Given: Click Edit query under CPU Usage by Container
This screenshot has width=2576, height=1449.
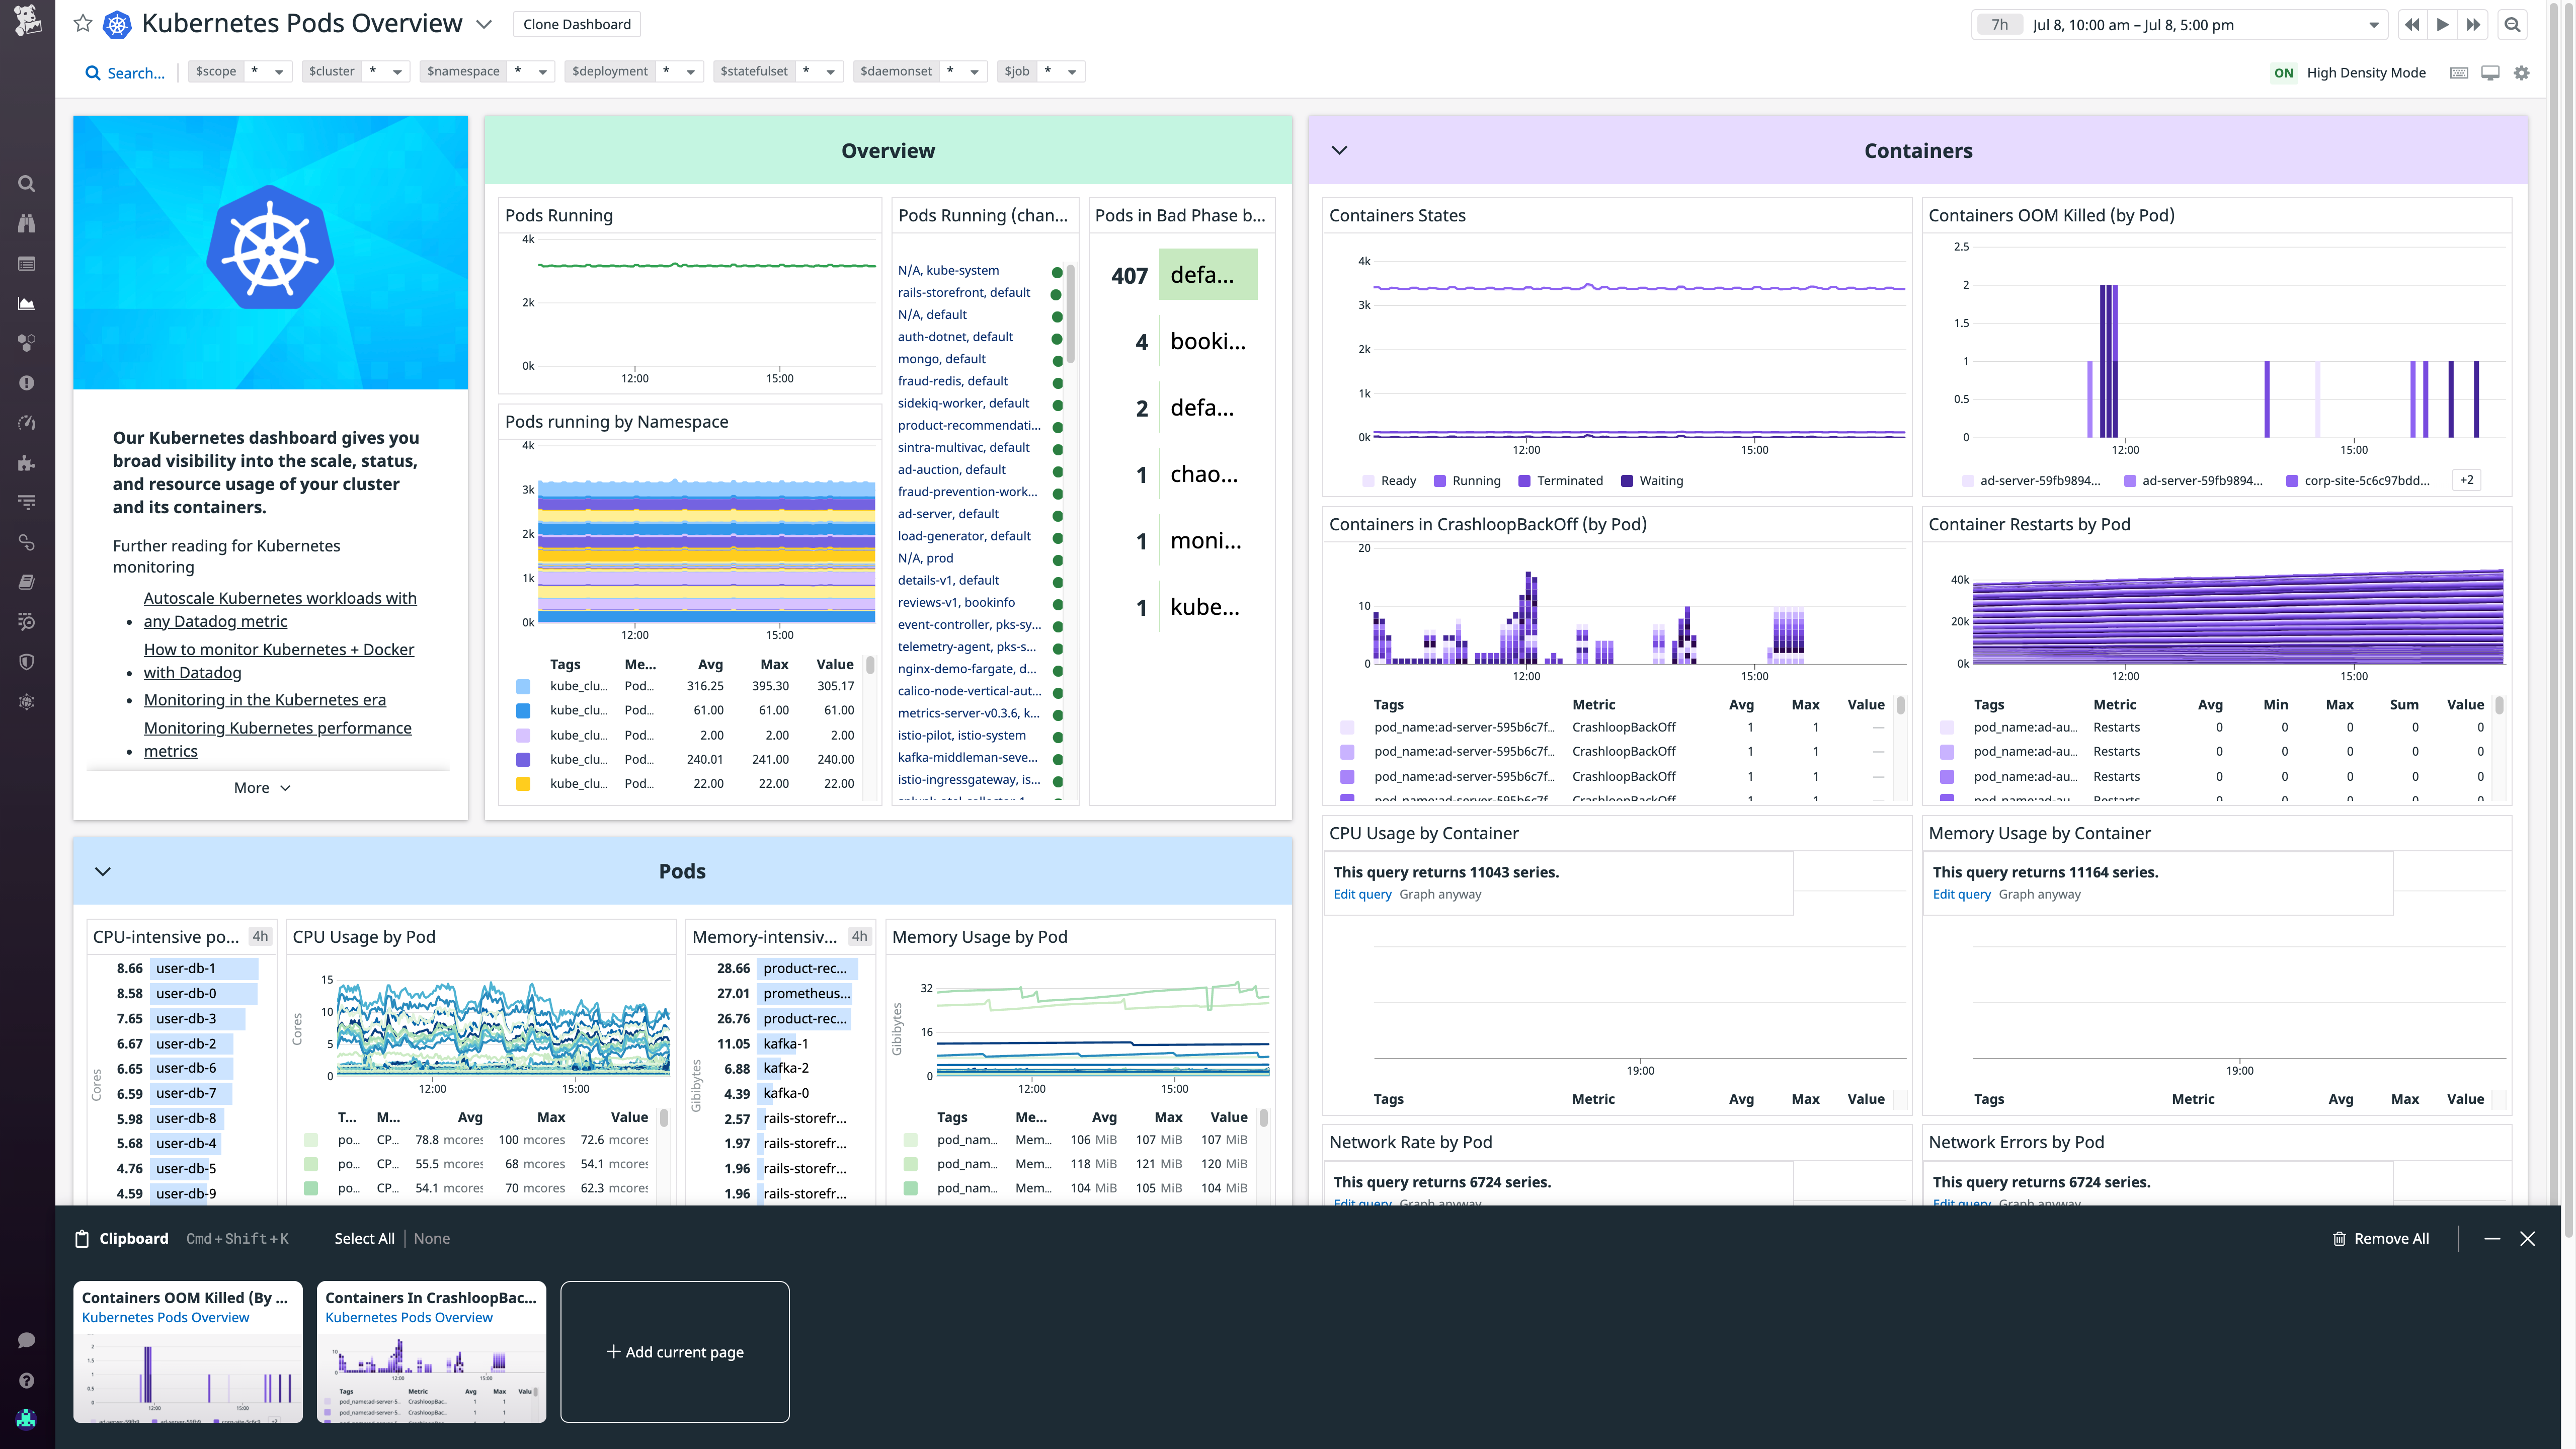Looking at the screenshot, I should pyautogui.click(x=1362, y=894).
